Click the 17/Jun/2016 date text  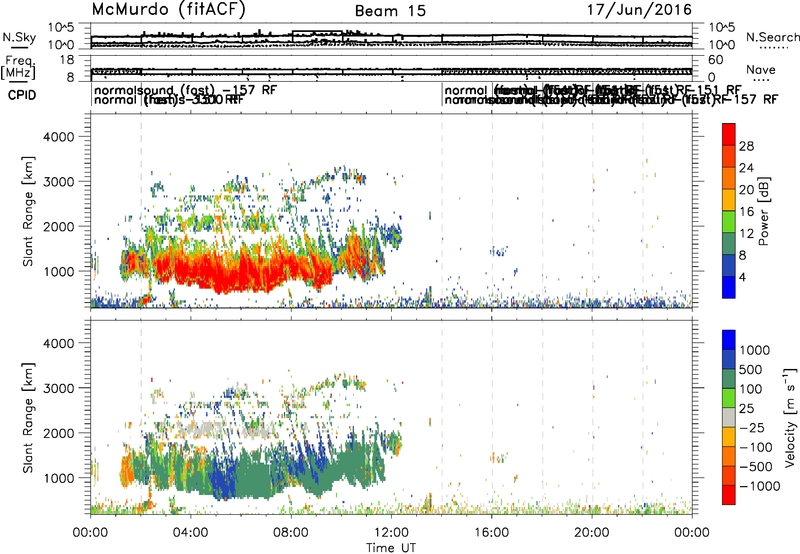pyautogui.click(x=639, y=10)
